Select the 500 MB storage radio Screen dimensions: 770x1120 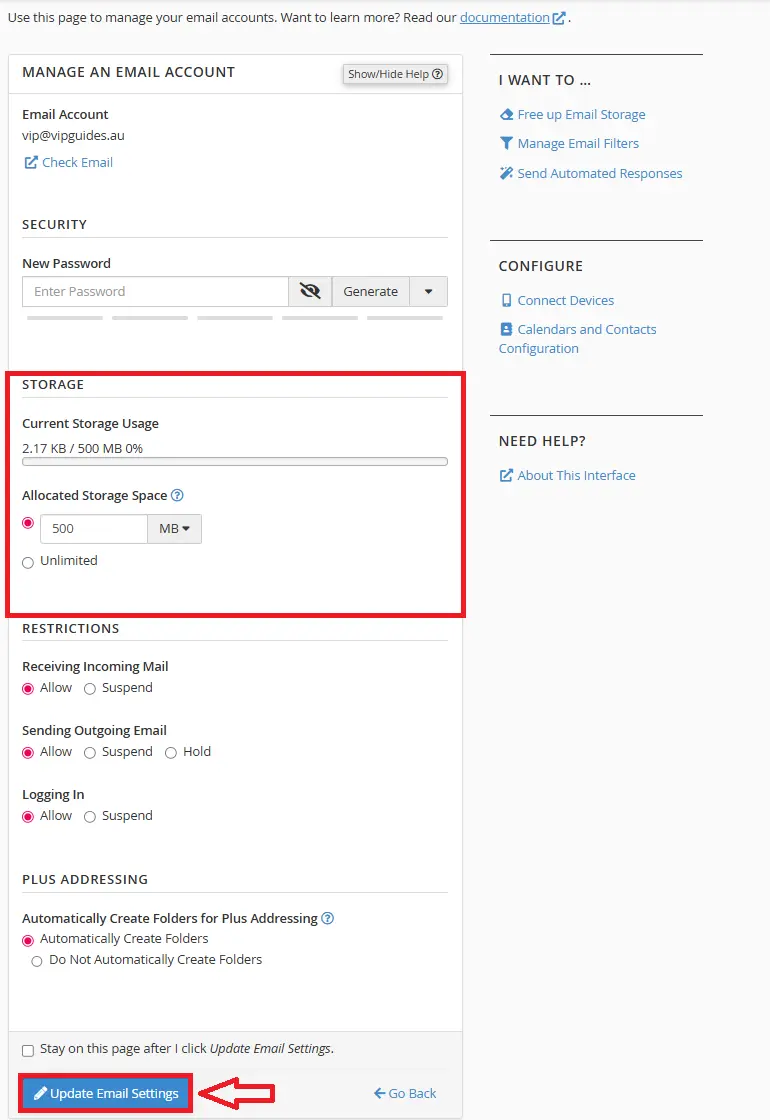pos(28,523)
